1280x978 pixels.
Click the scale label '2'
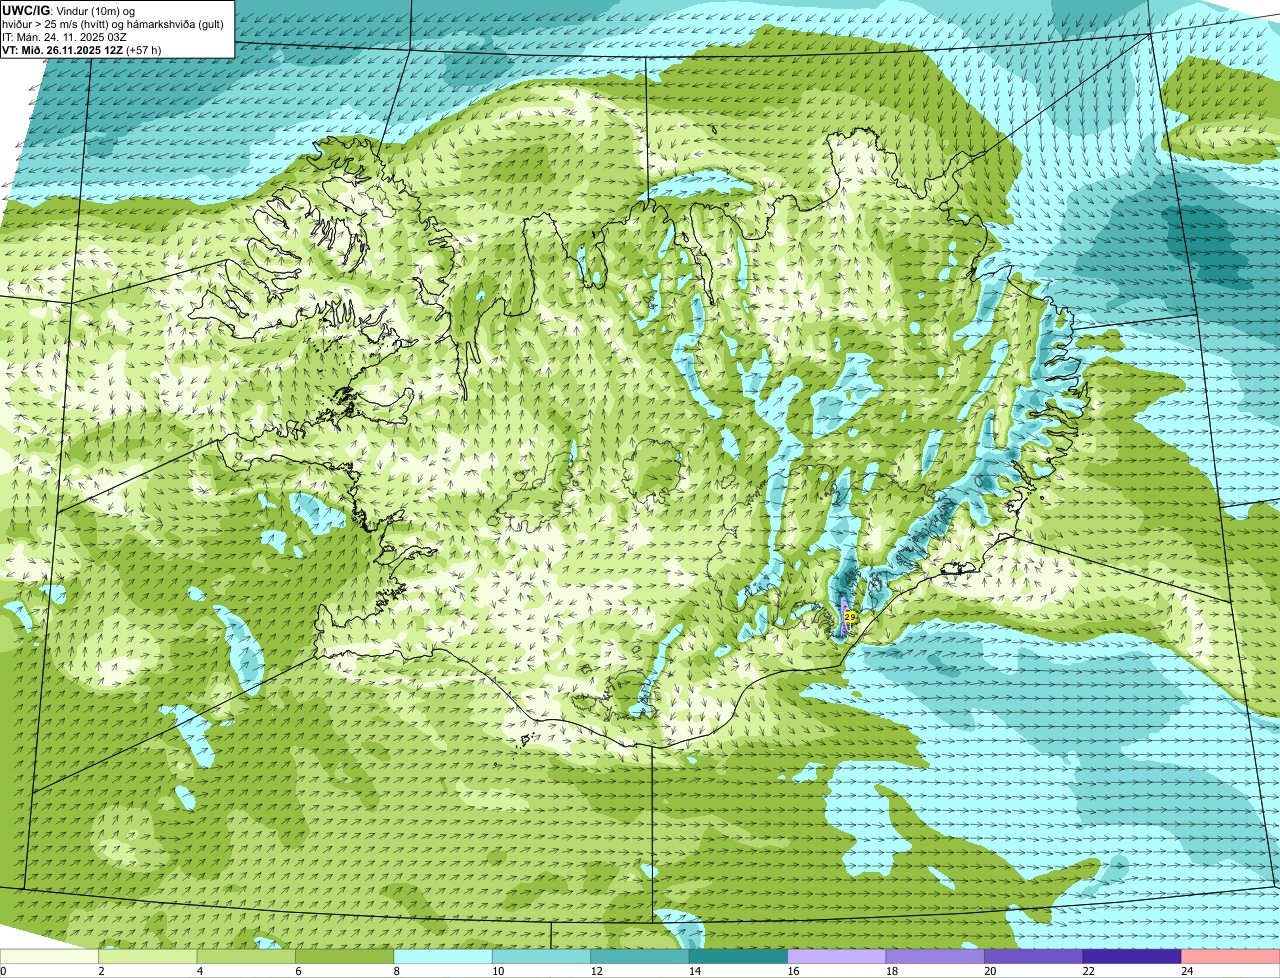101,971
